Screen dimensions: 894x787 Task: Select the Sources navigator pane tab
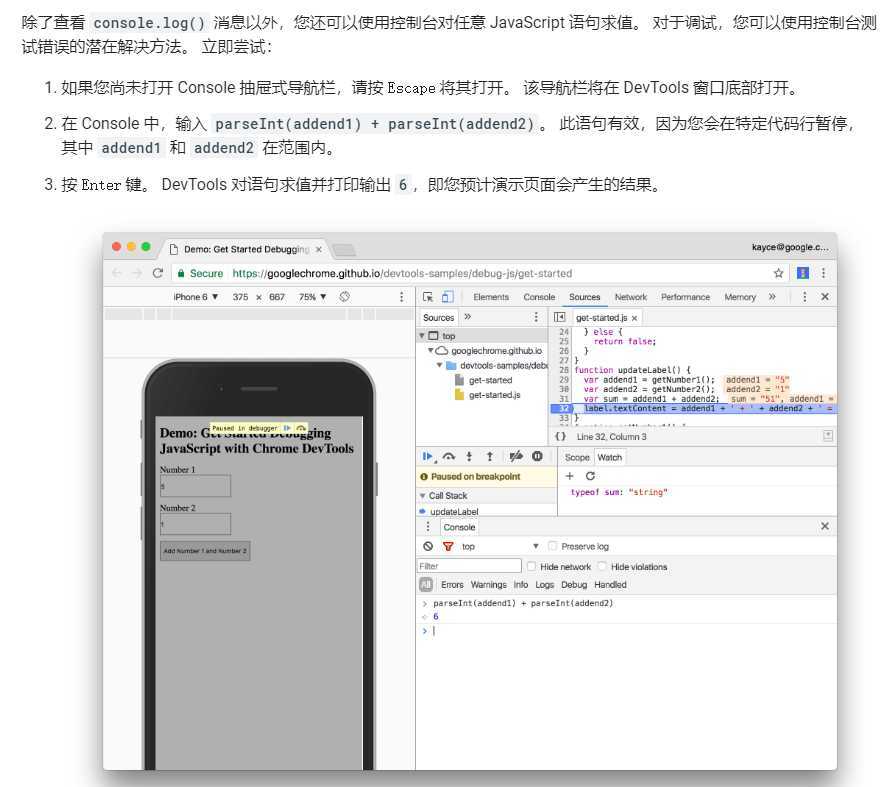[x=438, y=318]
